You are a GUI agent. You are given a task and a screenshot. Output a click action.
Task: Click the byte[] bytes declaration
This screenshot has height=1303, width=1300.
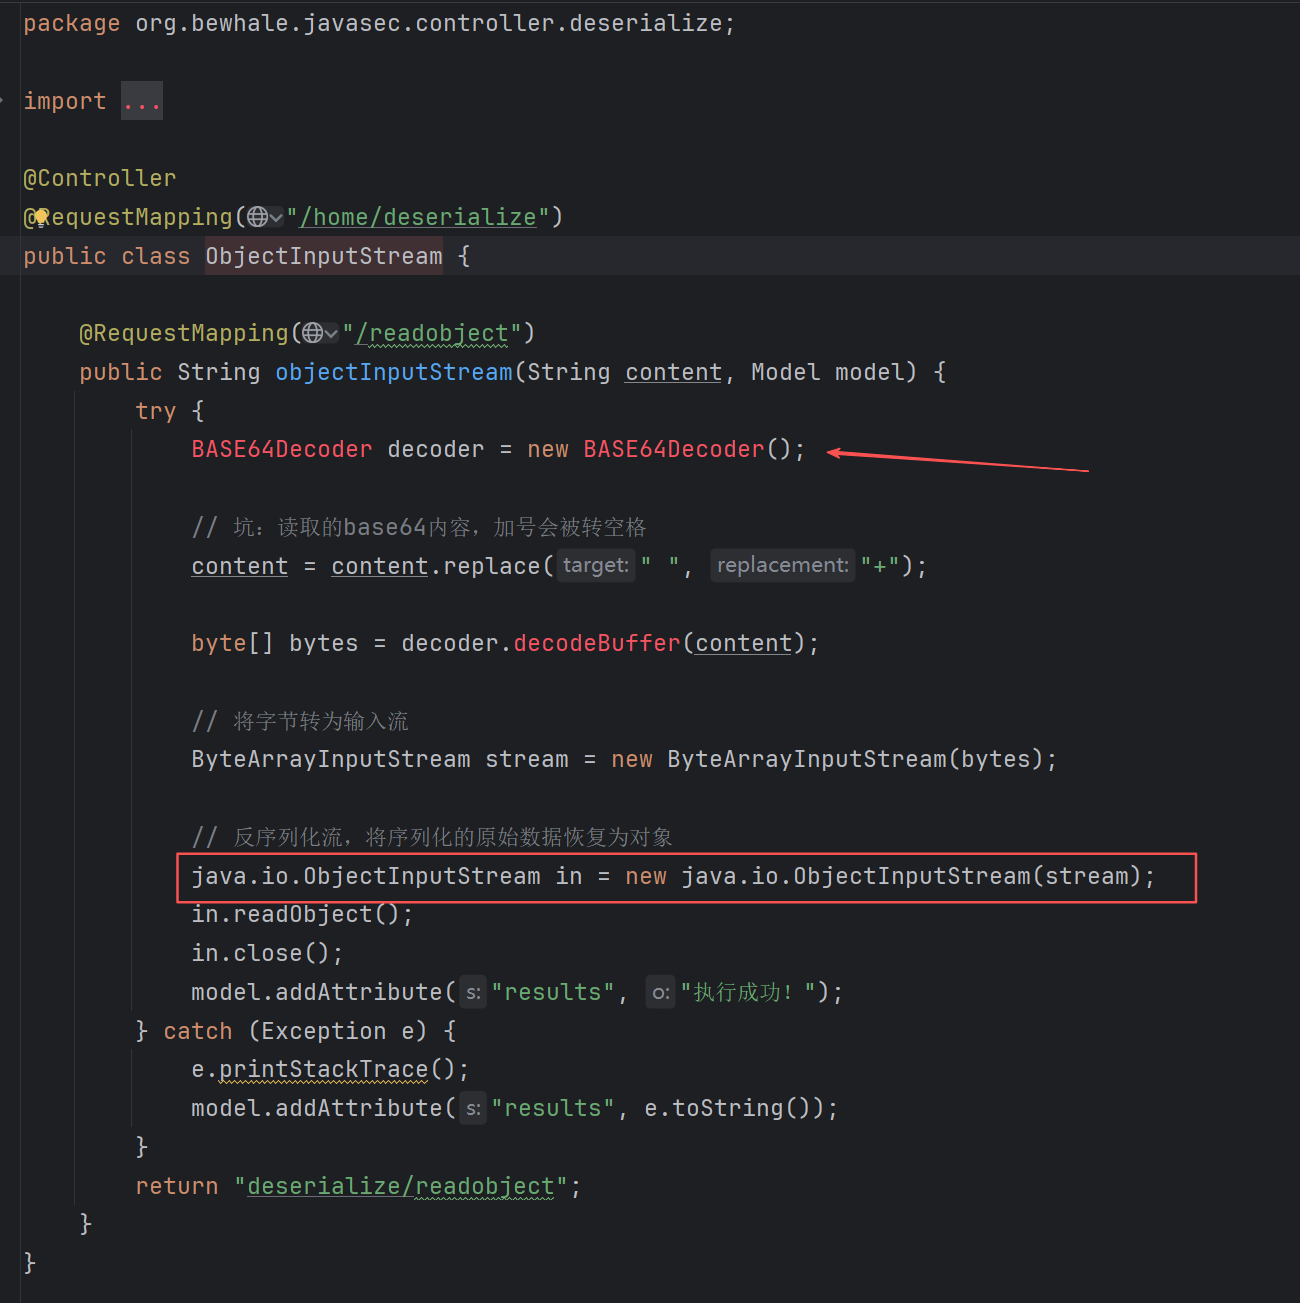click(505, 643)
